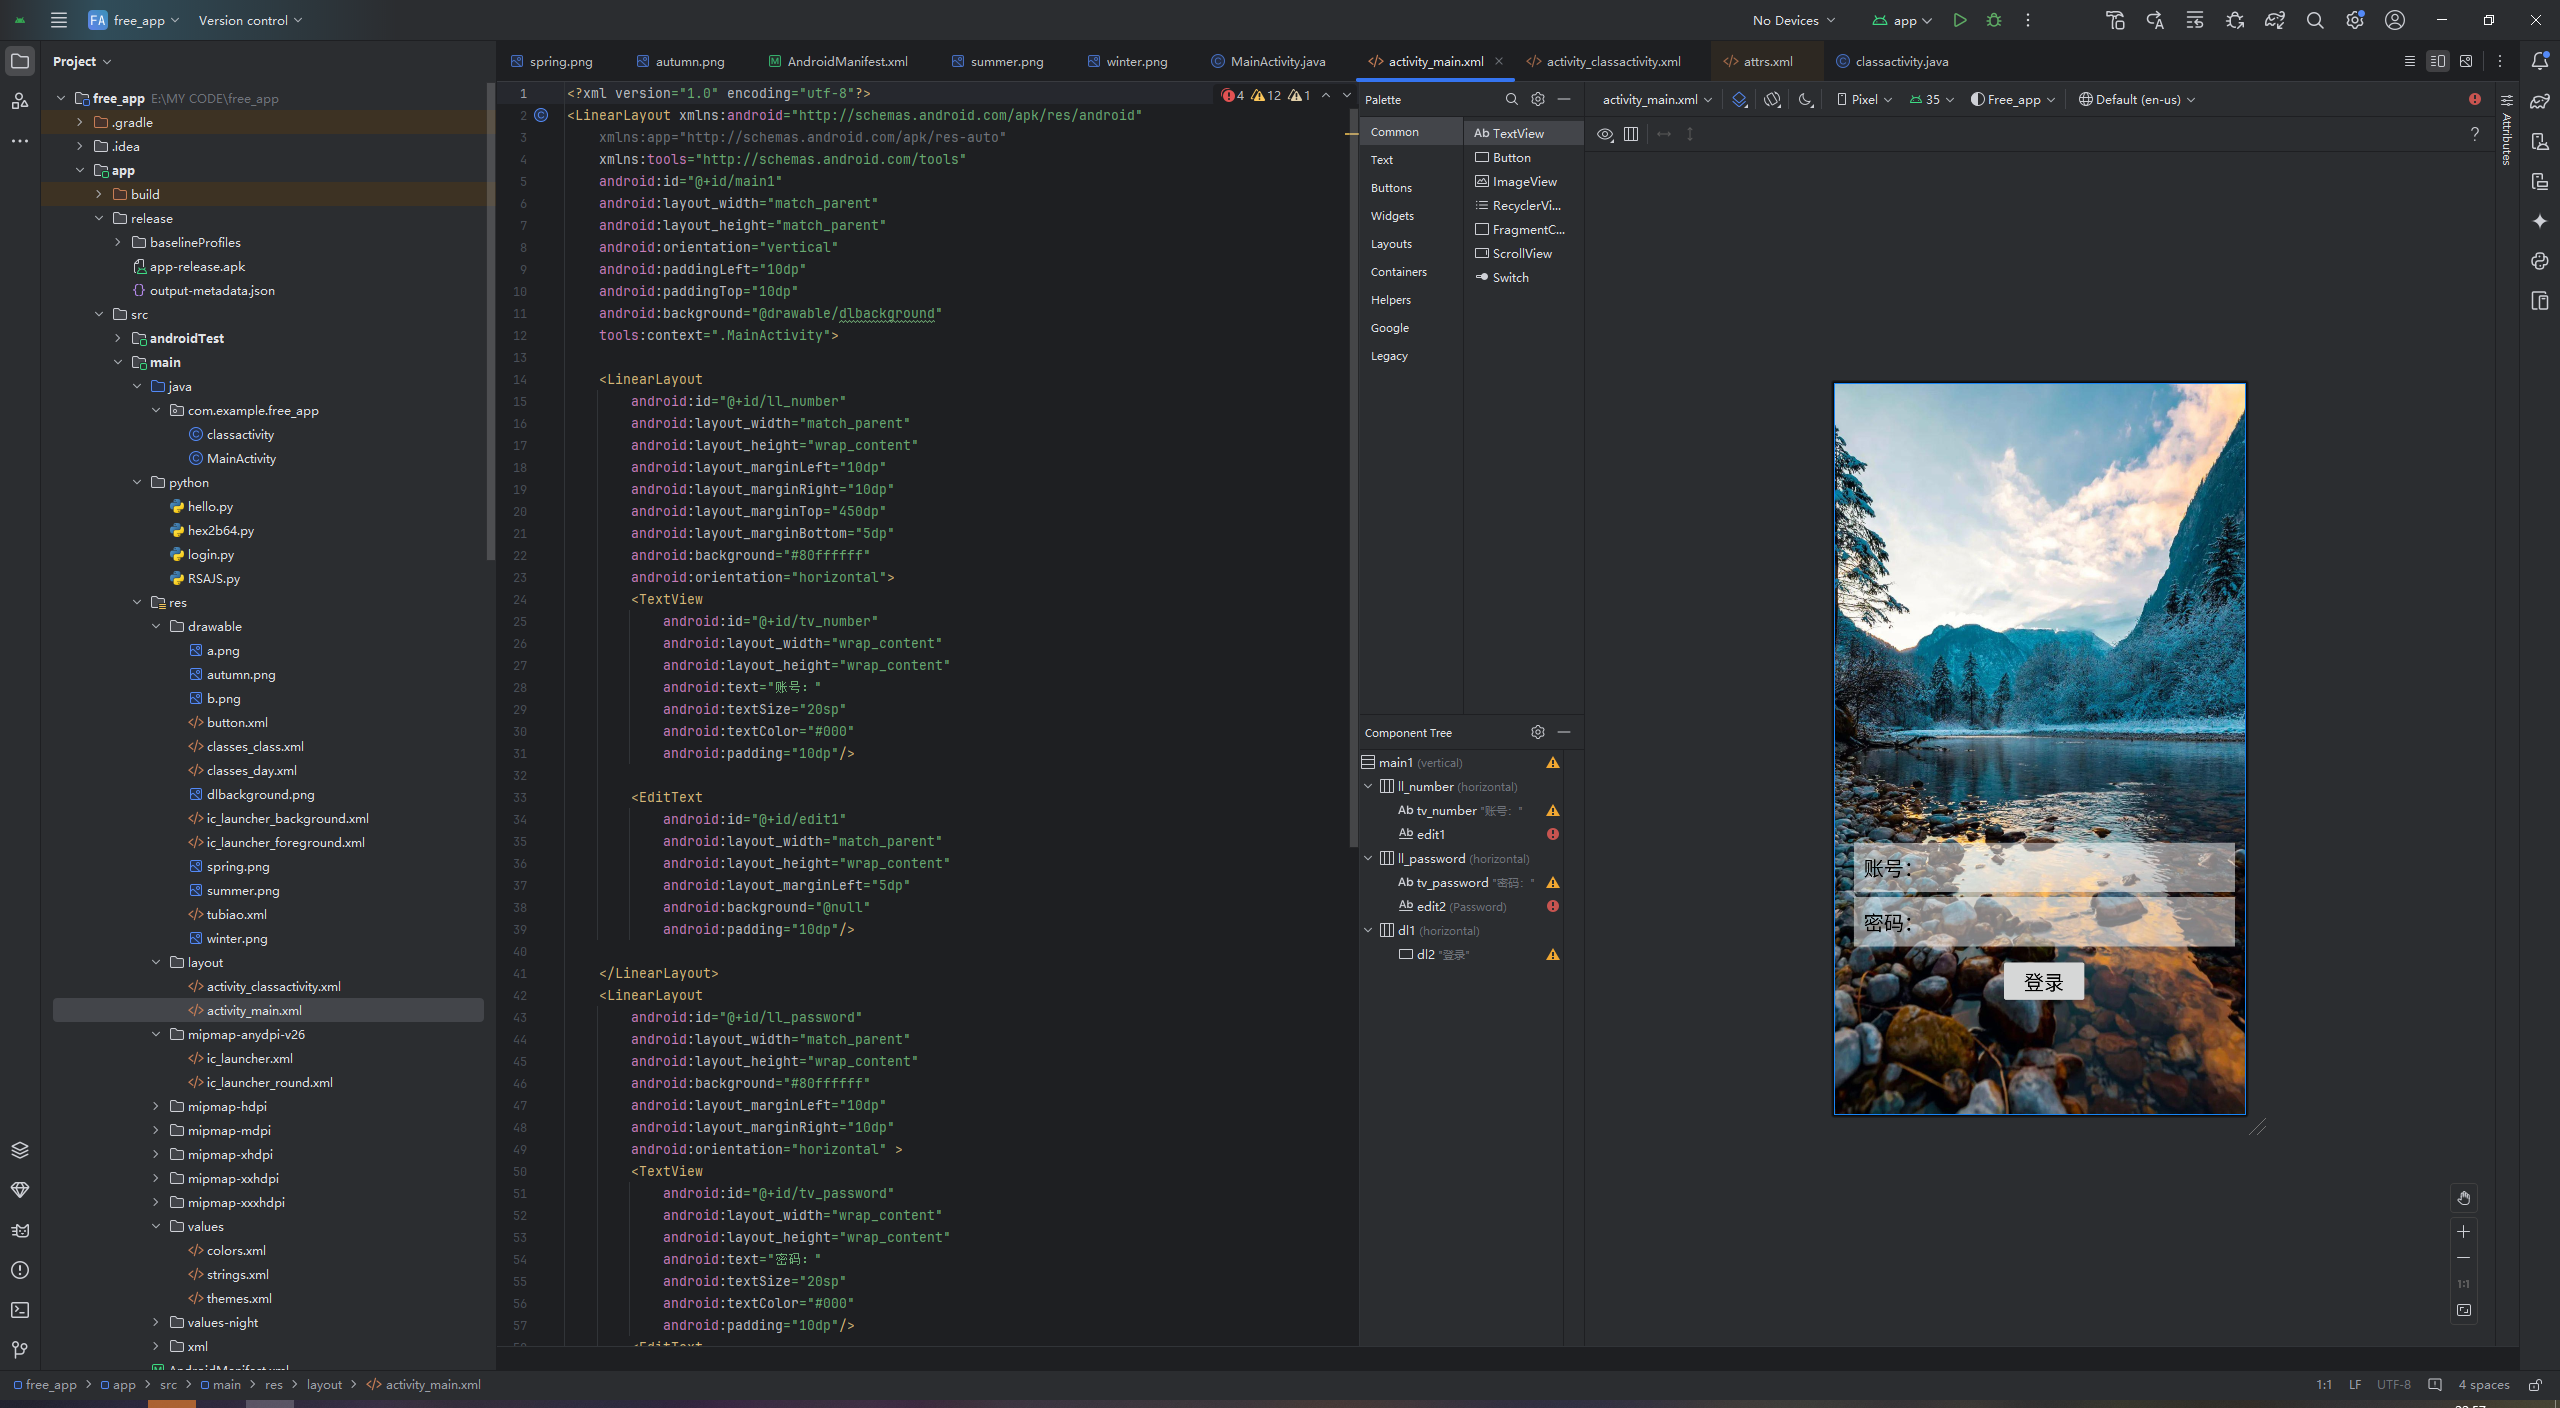This screenshot has height=1408, width=2560.
Task: Toggle design surface layers (blueprint) selector
Action: 1740,99
